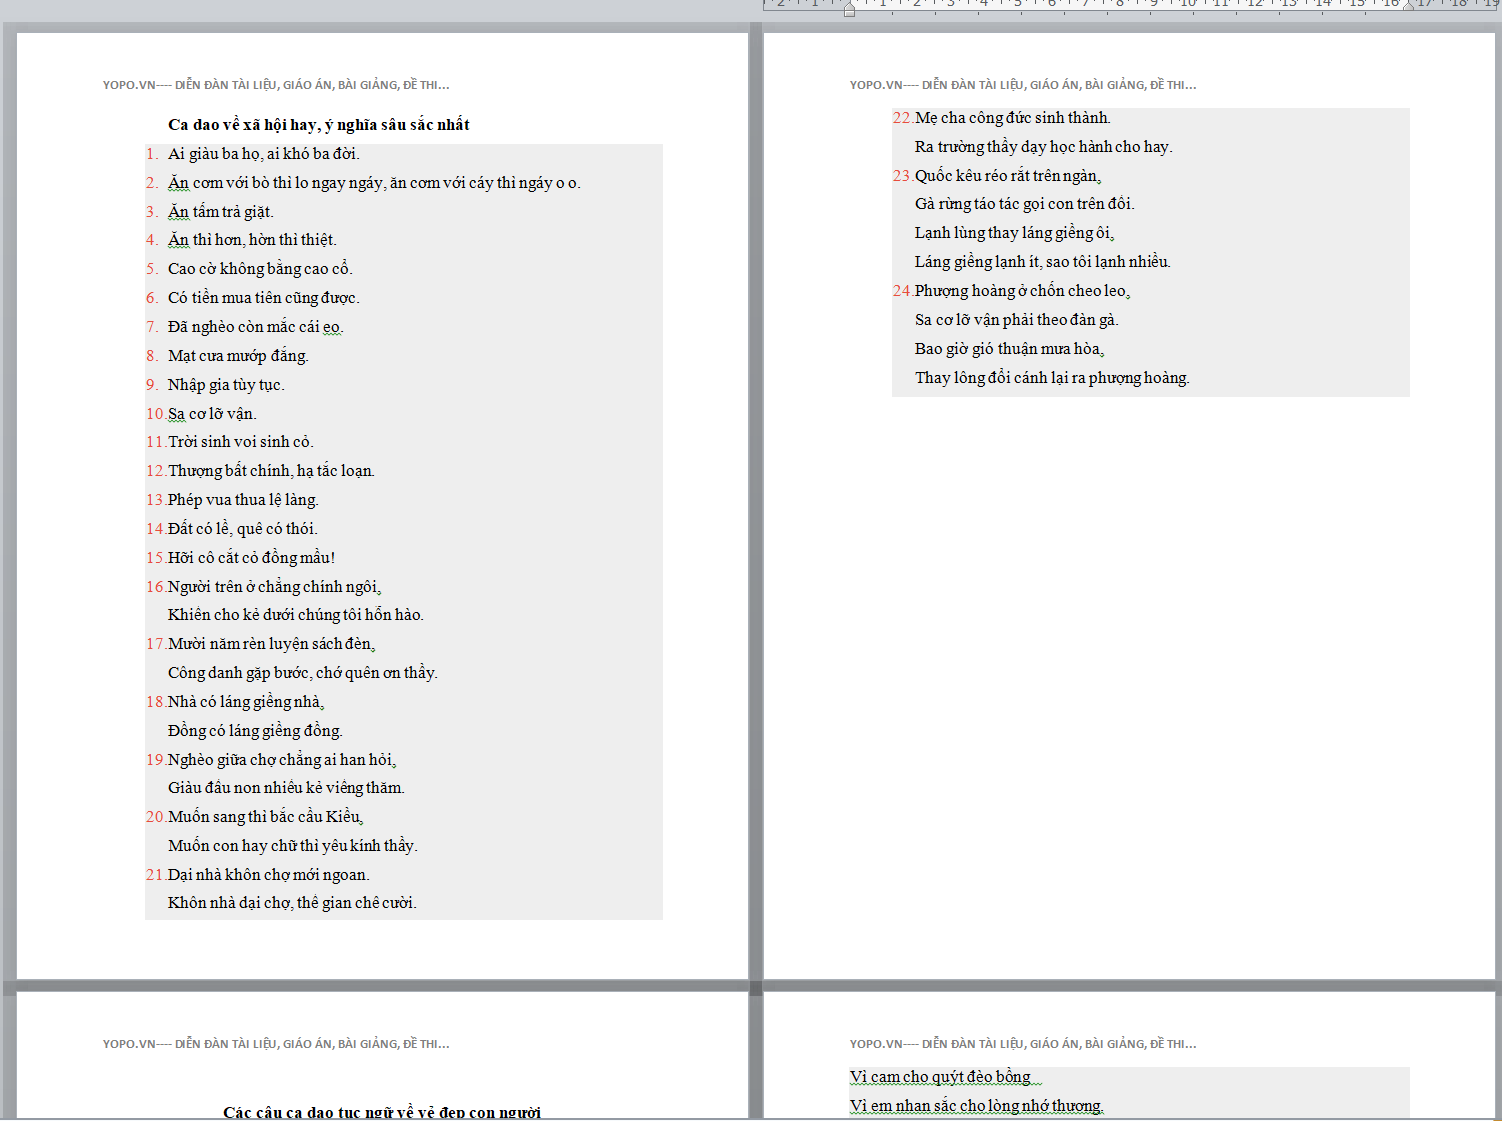Viewport: 1502px width, 1121px height.
Task: Place cursor in 'Nhập gia tùy tục' line
Action: (x=226, y=385)
